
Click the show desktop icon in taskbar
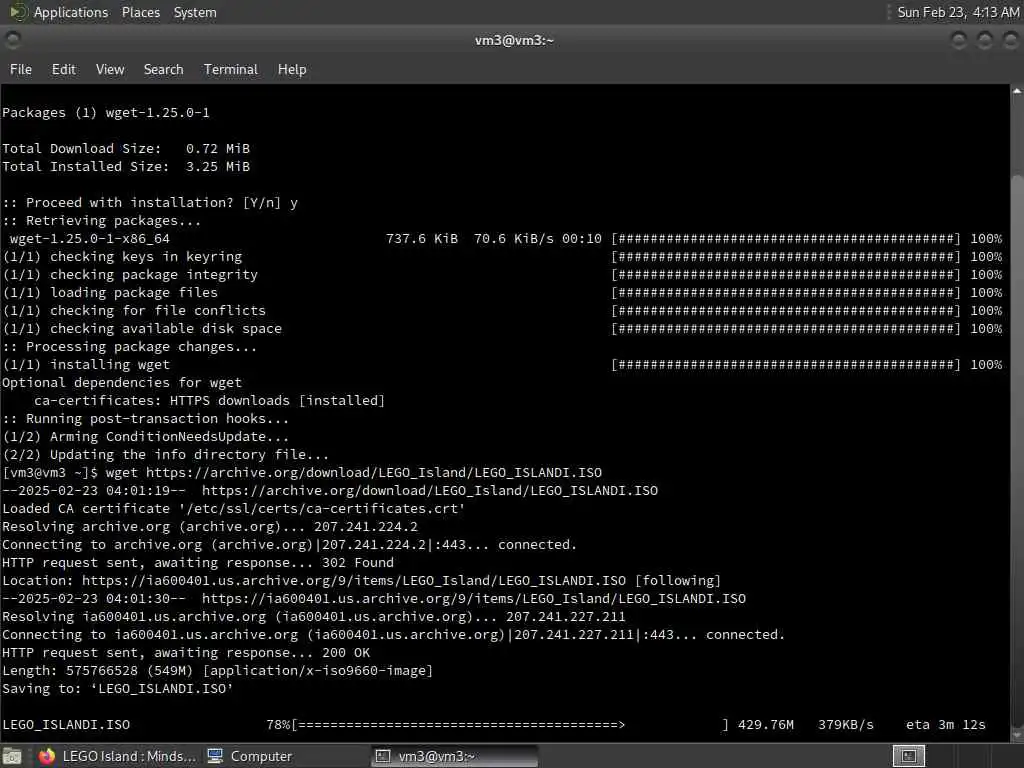pos(12,756)
